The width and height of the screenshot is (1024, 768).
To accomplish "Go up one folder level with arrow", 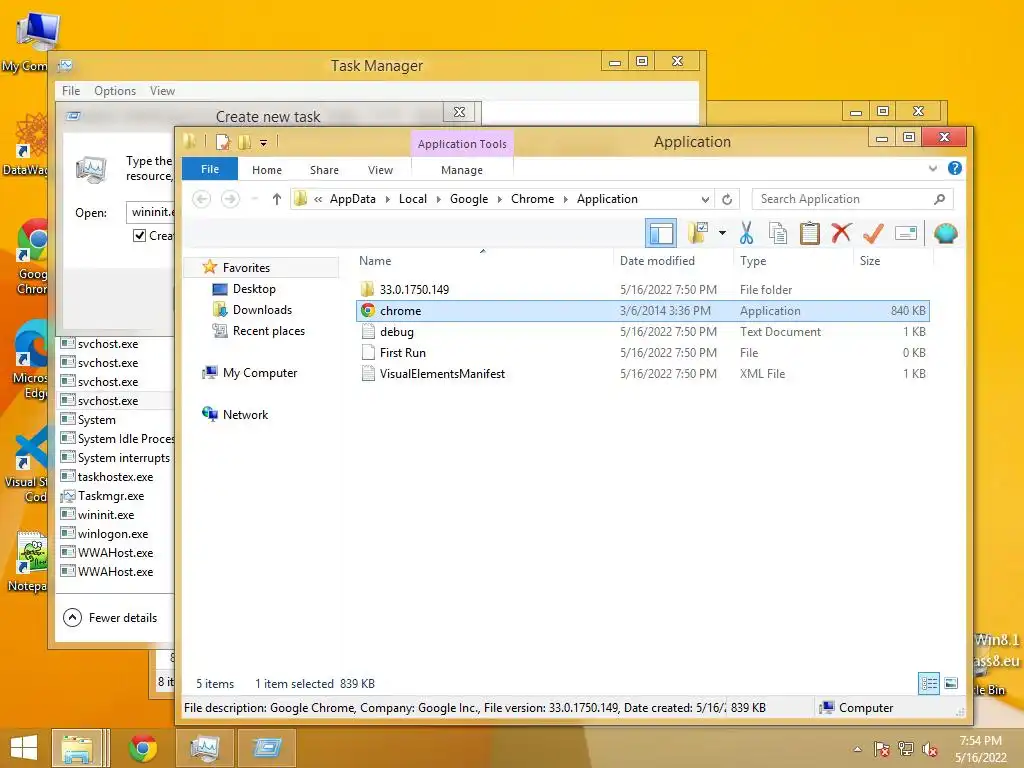I will (x=277, y=199).
